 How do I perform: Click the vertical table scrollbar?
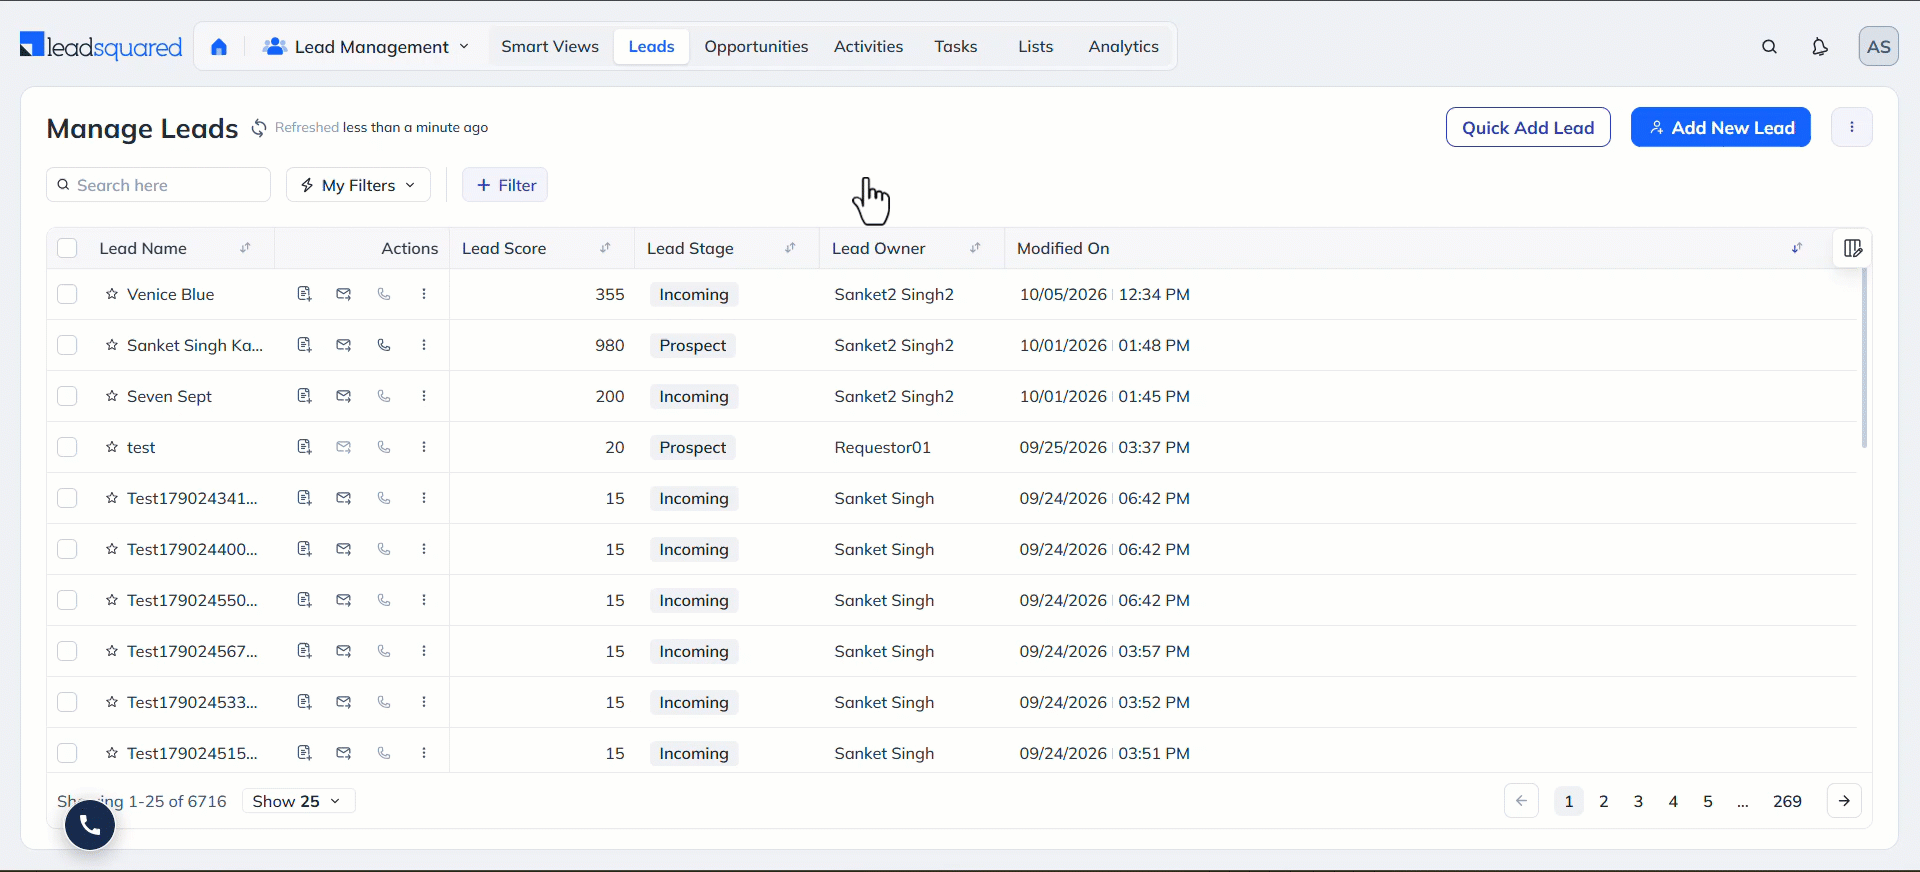[x=1864, y=358]
